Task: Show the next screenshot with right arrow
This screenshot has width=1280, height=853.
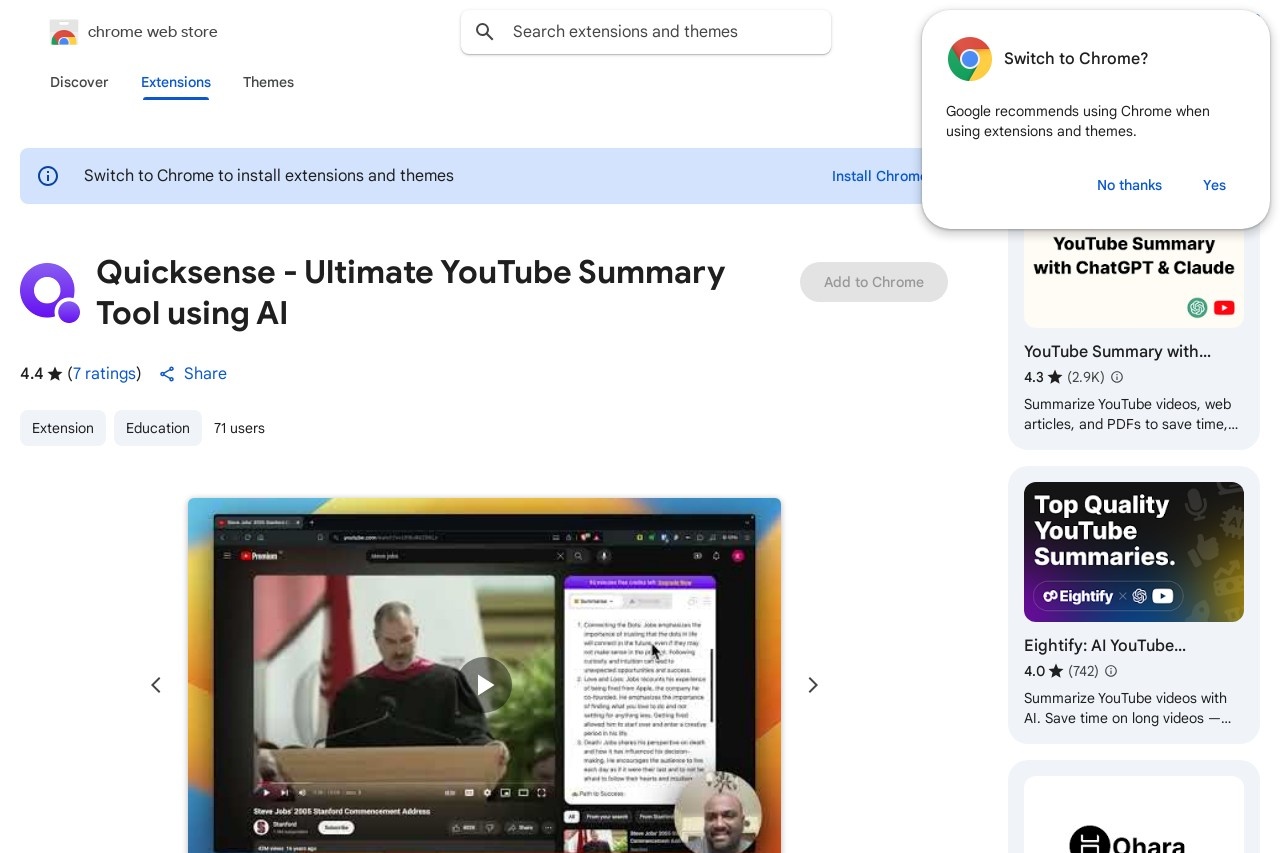Action: (x=813, y=685)
